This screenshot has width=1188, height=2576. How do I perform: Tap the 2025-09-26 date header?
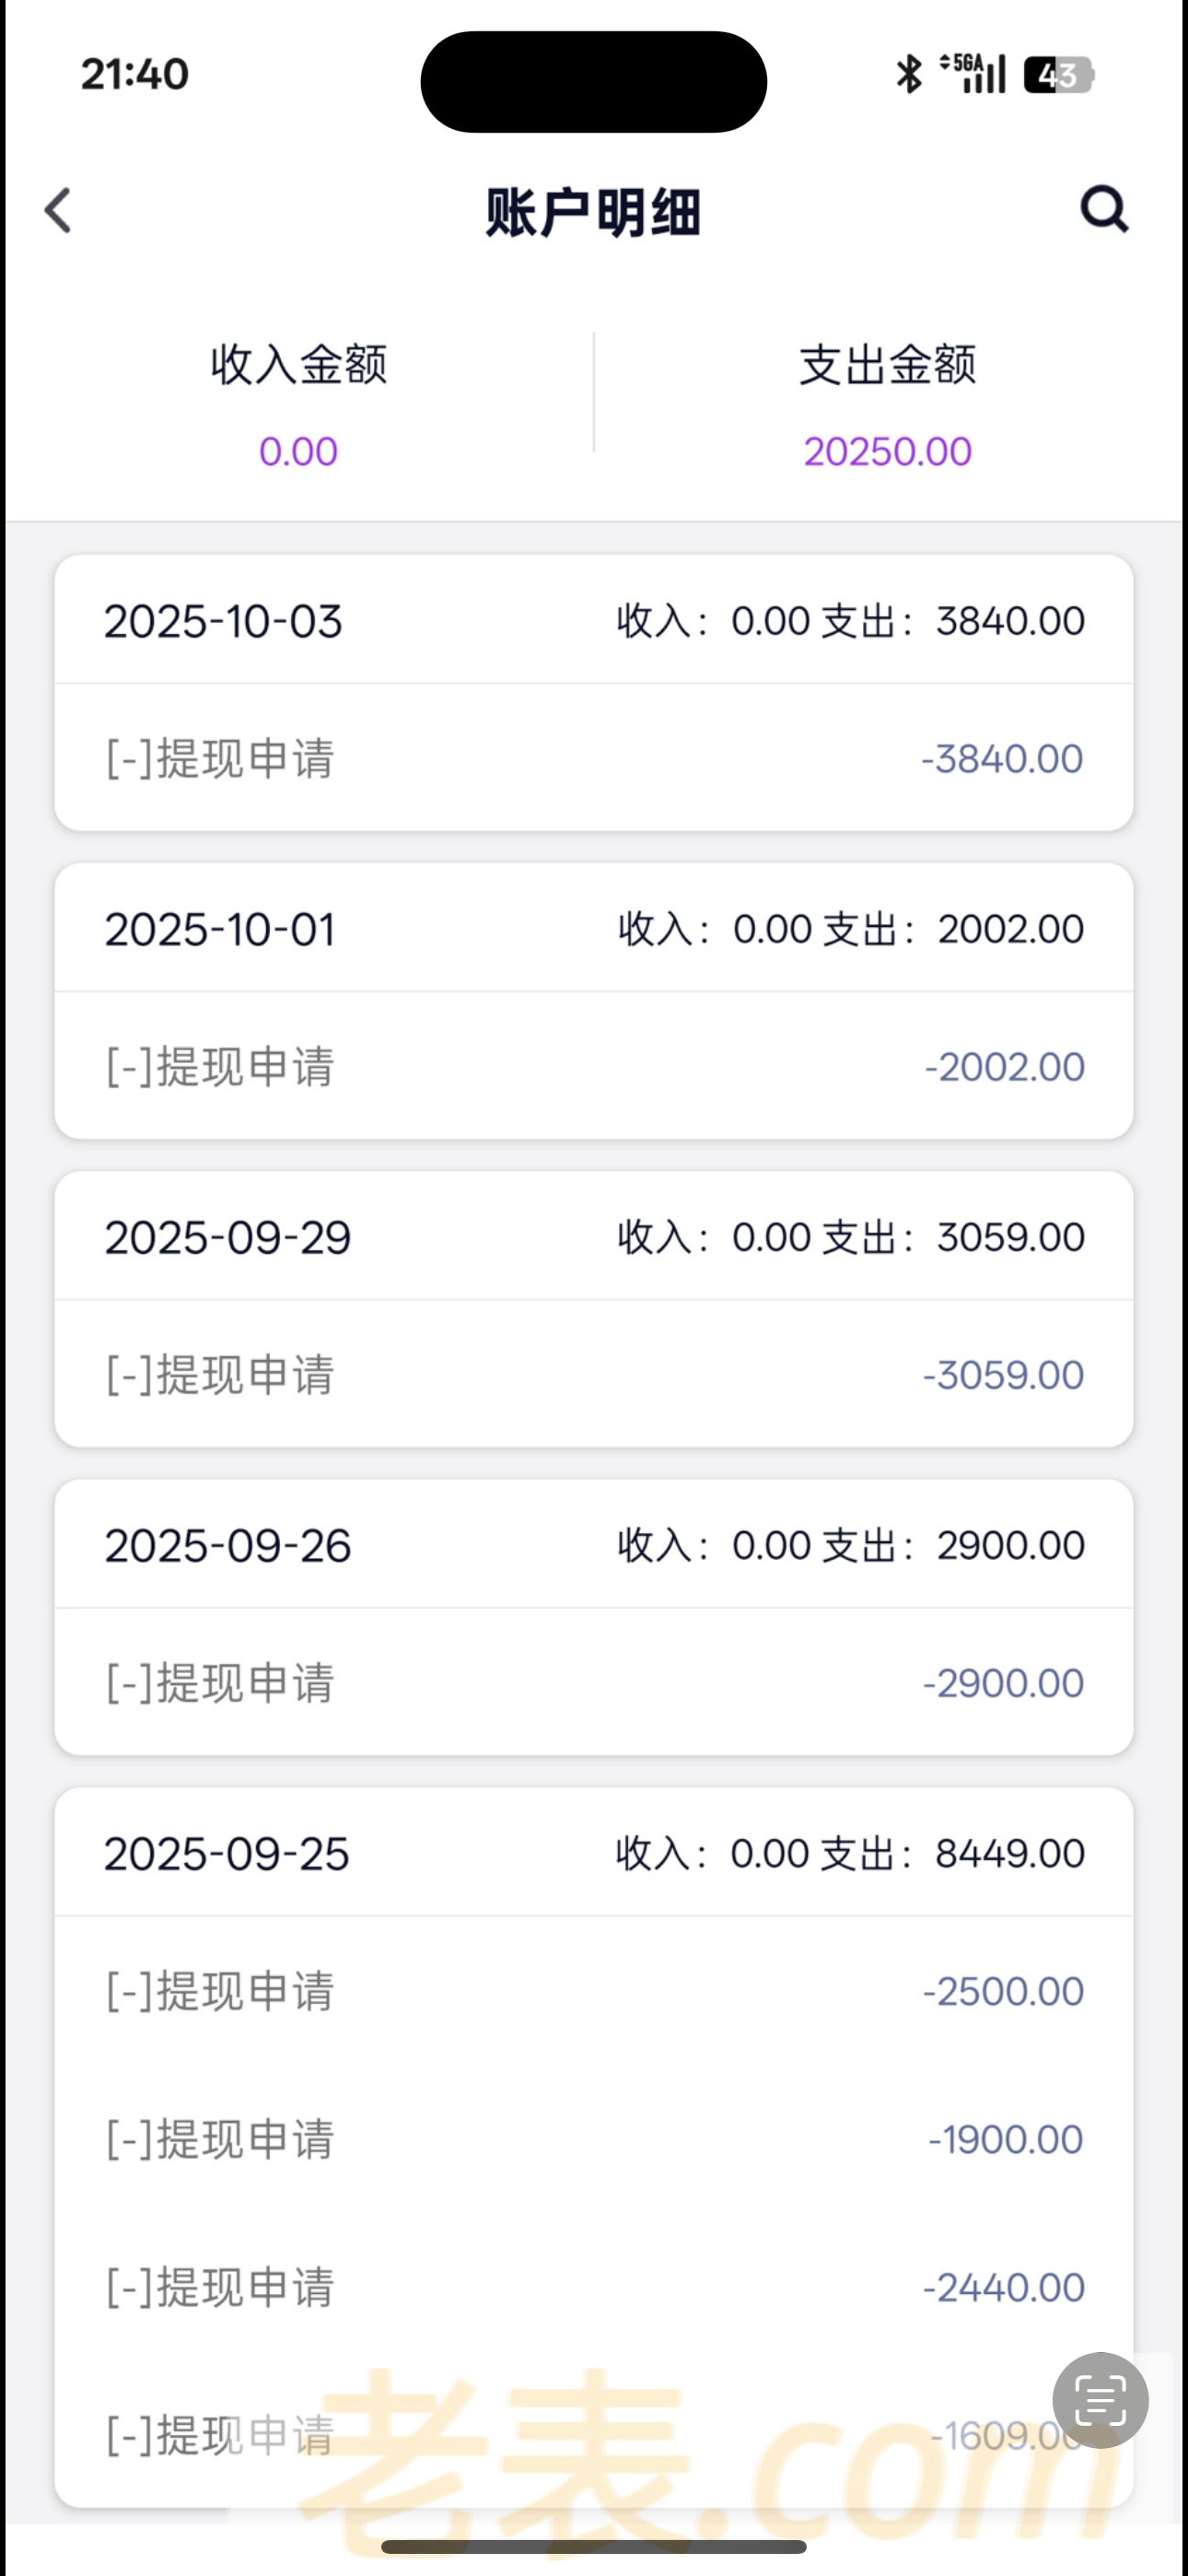(228, 1545)
